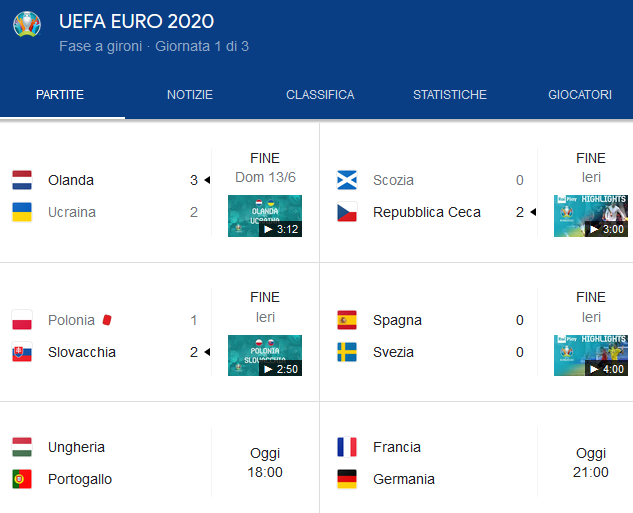This screenshot has width=633, height=513.
Task: Go to the Giocatori tab
Action: tap(580, 95)
